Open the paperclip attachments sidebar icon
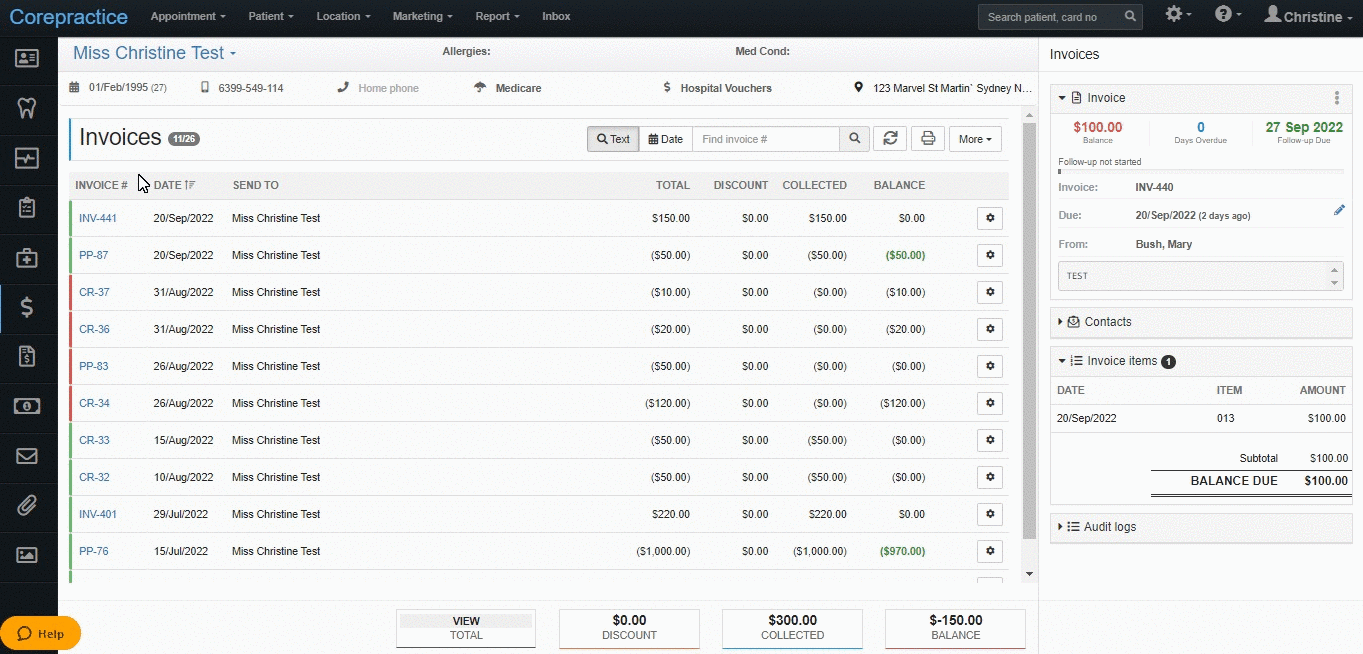Image resolution: width=1363 pixels, height=654 pixels. pyautogui.click(x=27, y=505)
